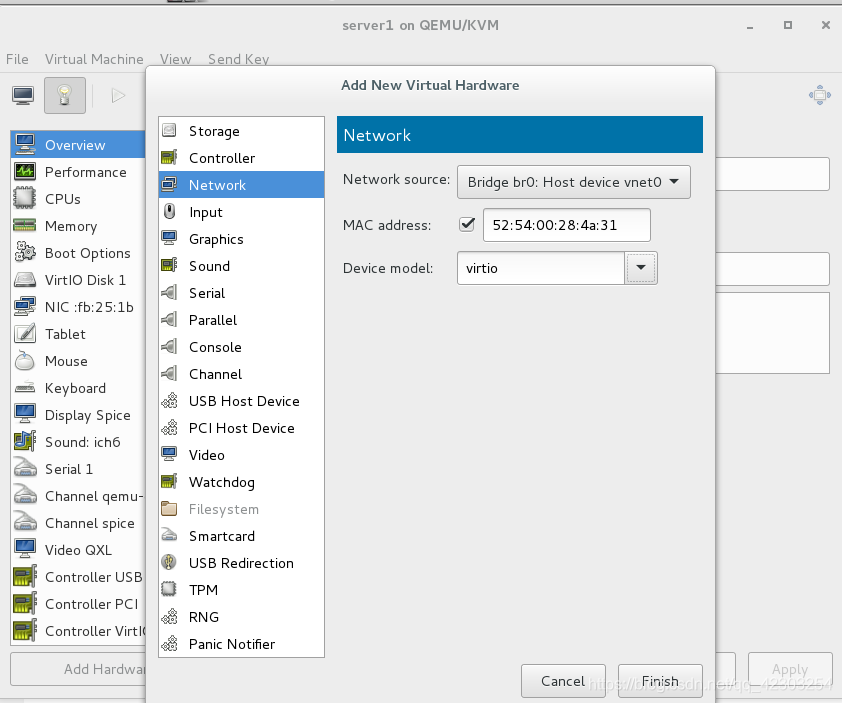Select Serial 1 in sidebar
Image resolution: width=842 pixels, height=703 pixels.
coord(78,469)
